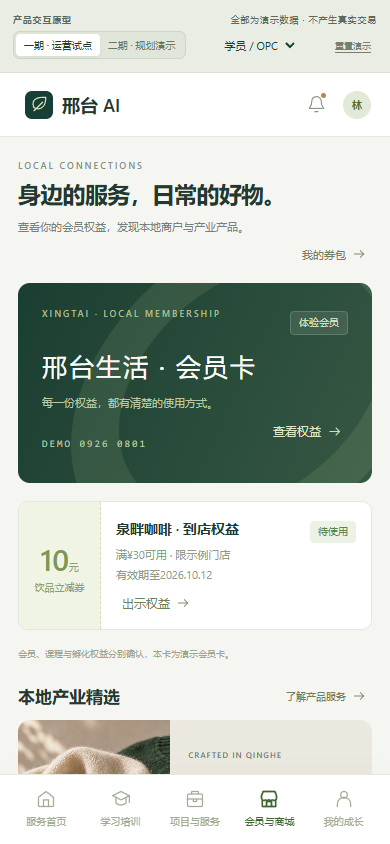
Task: Switch to 二期·规划演示 mode
Action: (141, 46)
